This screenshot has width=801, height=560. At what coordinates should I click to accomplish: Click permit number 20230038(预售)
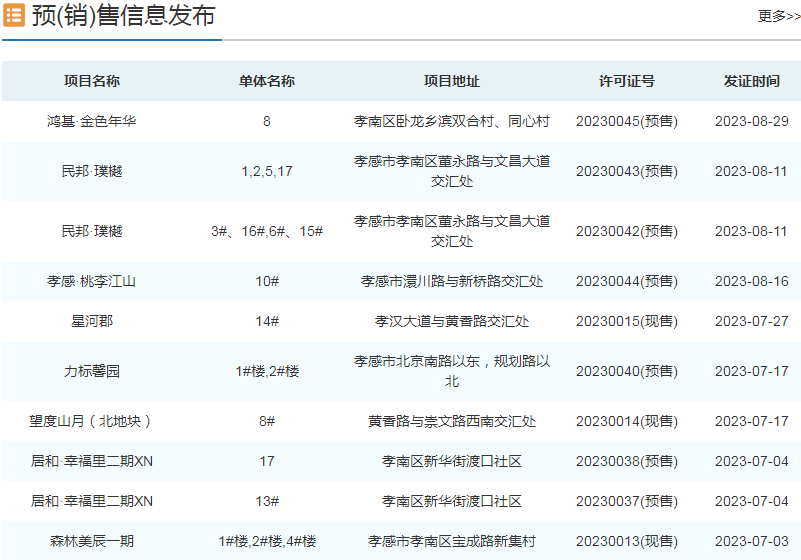[x=627, y=461]
